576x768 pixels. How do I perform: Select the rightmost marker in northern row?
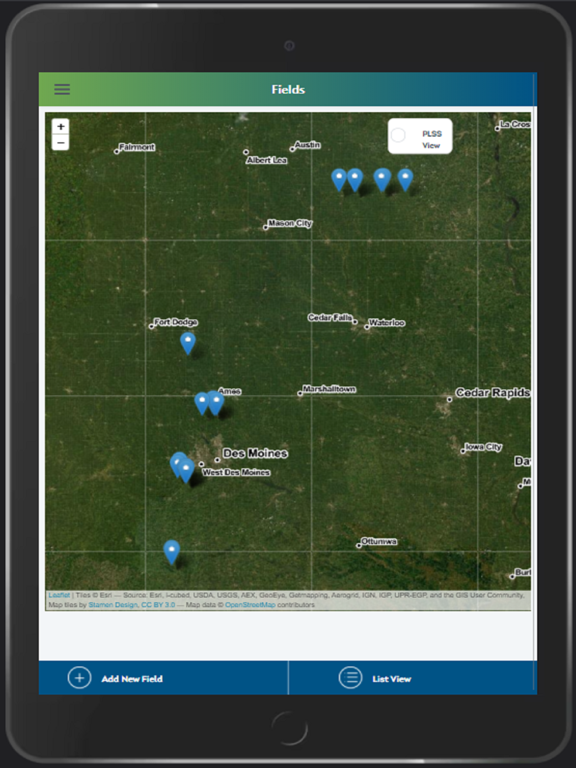pos(405,180)
